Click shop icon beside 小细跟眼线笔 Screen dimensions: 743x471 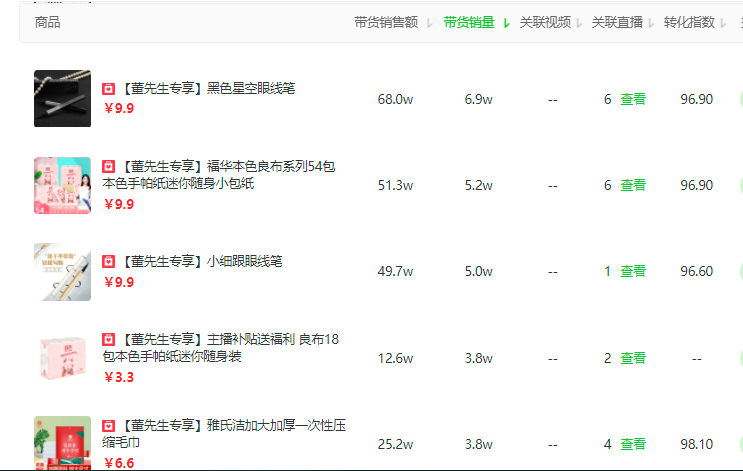click(109, 262)
